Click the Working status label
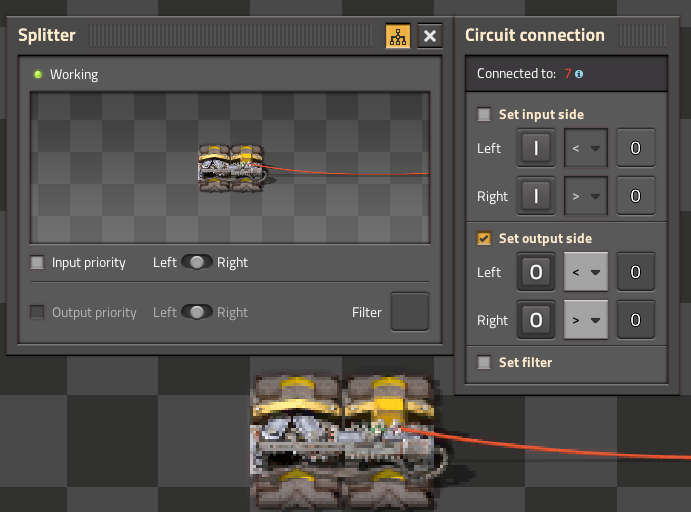Screen dimensions: 691x512 click(74, 74)
